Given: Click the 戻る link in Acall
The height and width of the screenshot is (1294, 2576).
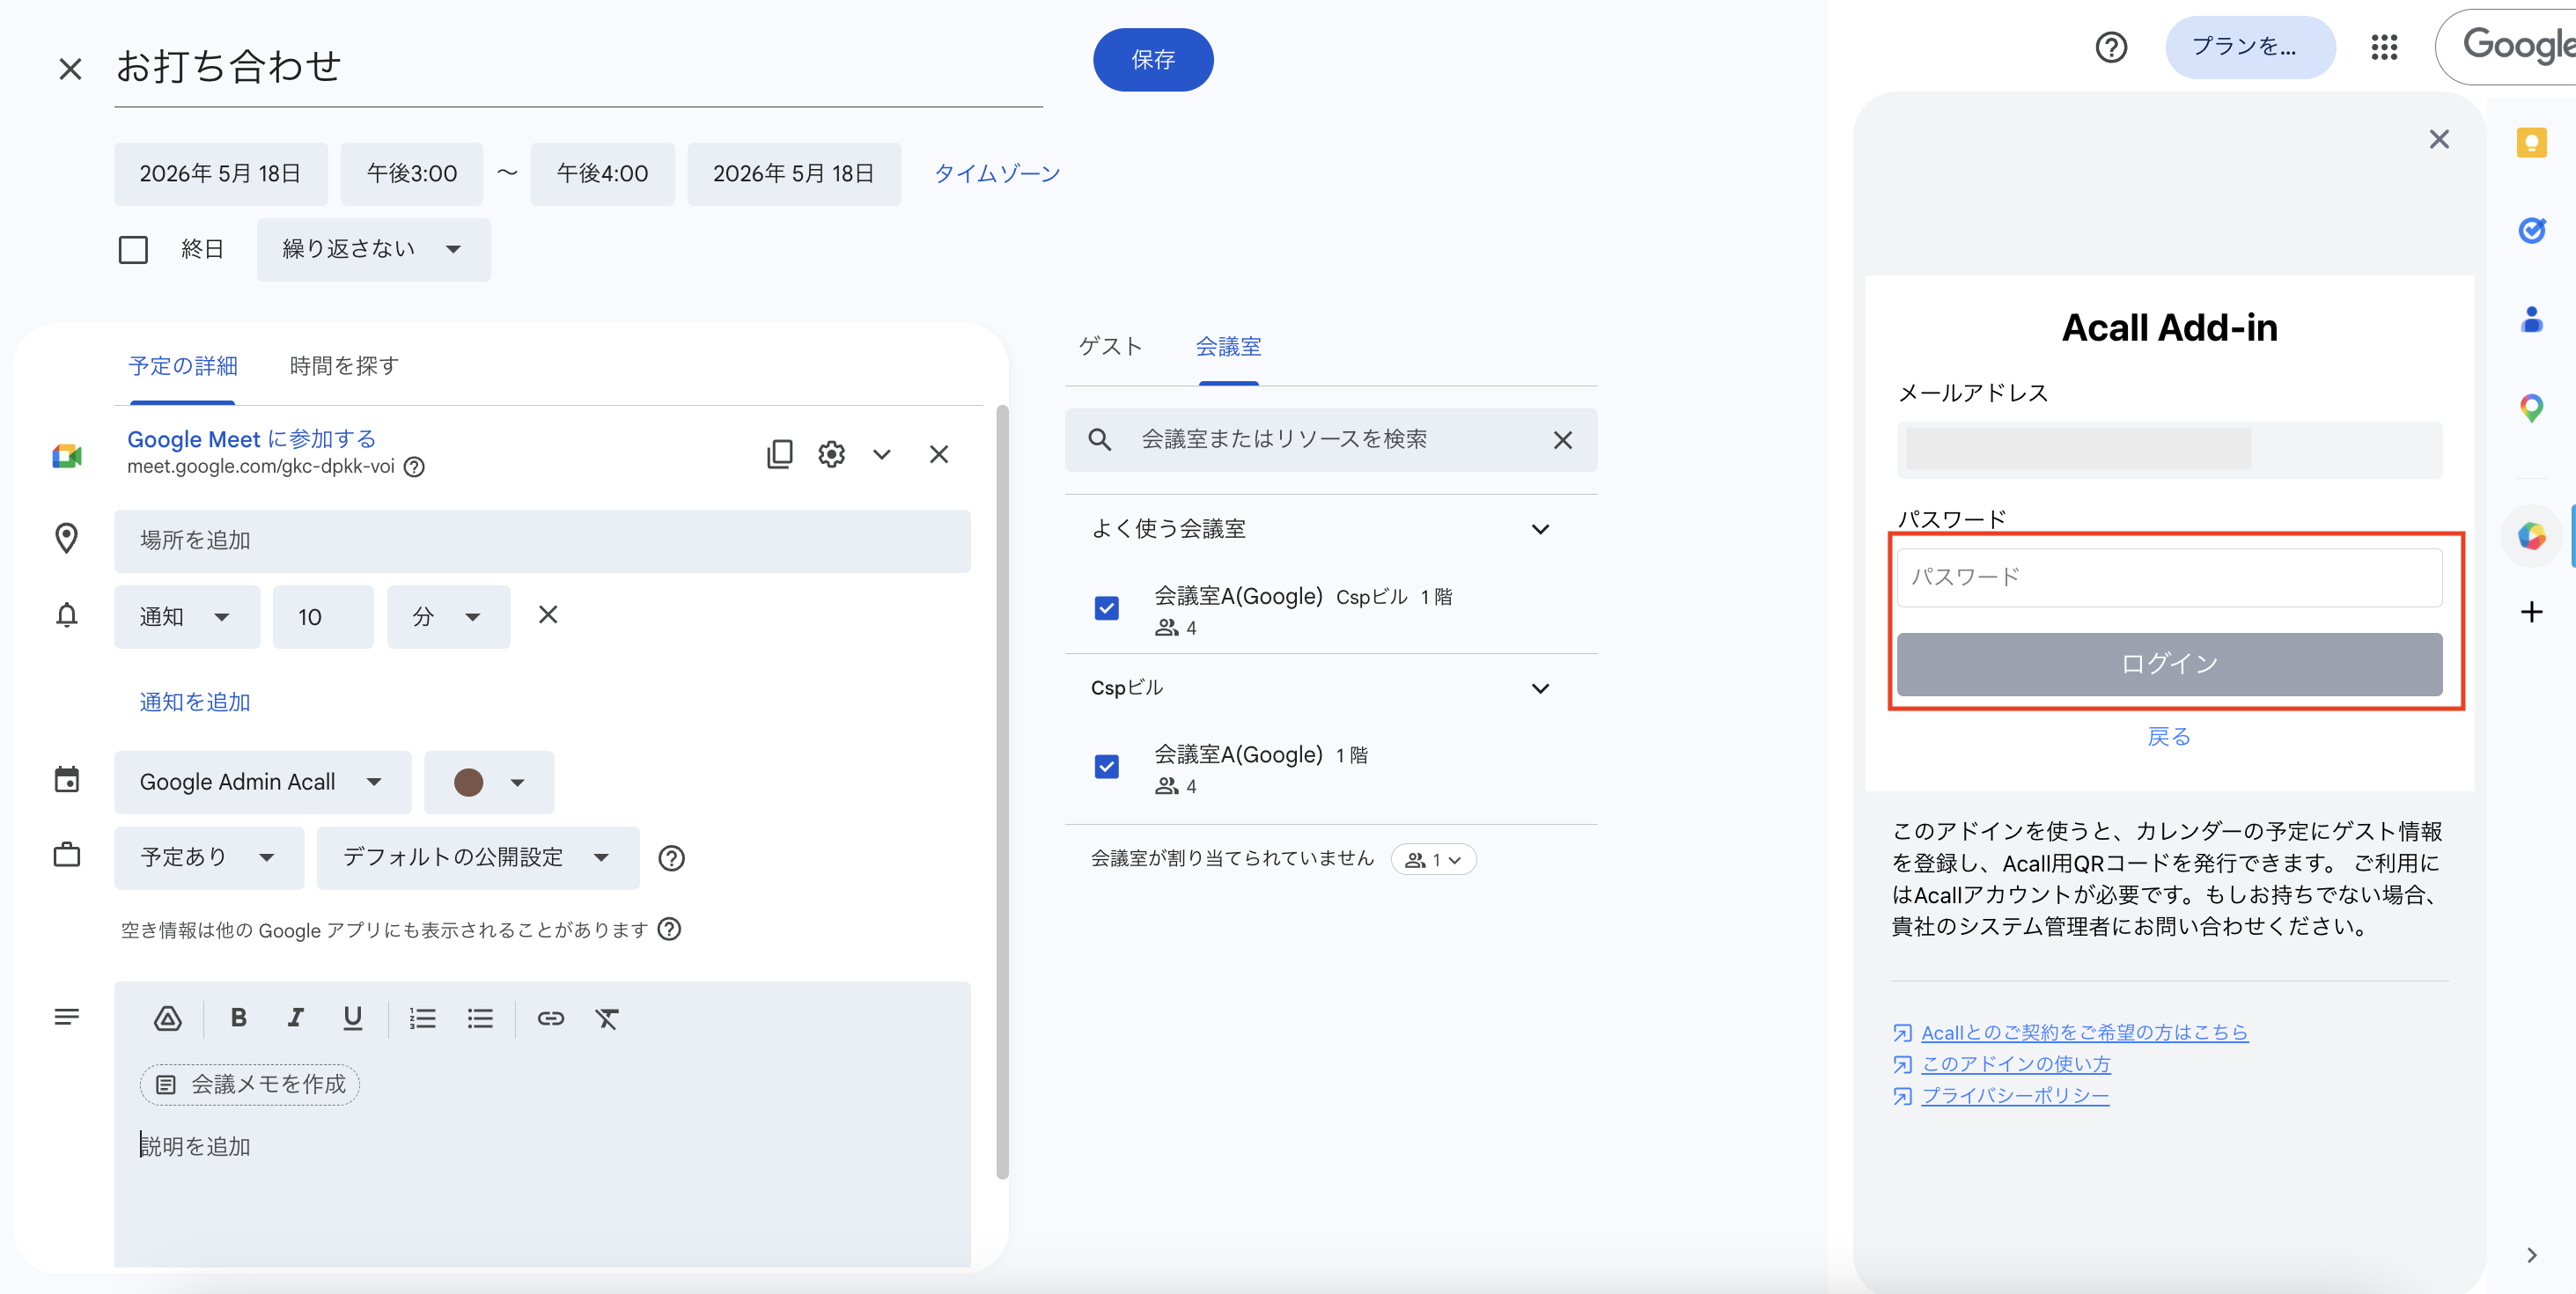Looking at the screenshot, I should (2169, 737).
